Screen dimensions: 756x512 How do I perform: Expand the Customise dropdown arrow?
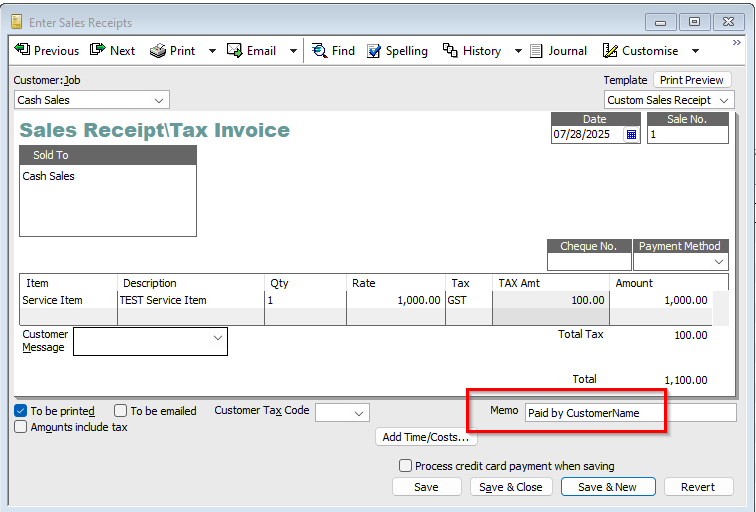coord(695,51)
